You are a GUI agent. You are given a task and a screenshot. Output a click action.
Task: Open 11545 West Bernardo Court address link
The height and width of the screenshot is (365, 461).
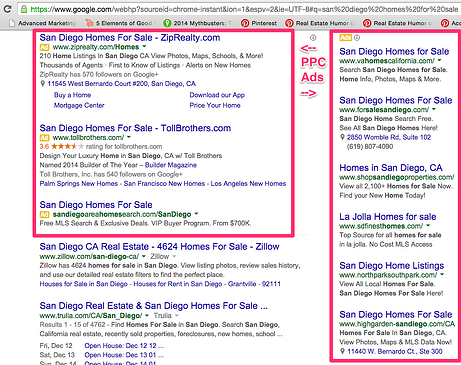(121, 84)
